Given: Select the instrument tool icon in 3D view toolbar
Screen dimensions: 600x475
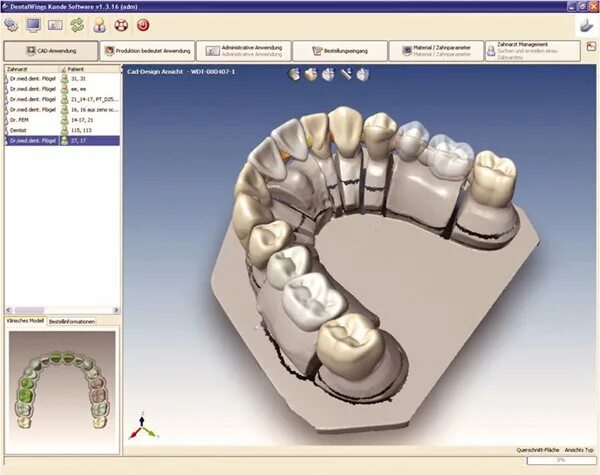Looking at the screenshot, I should coord(346,73).
